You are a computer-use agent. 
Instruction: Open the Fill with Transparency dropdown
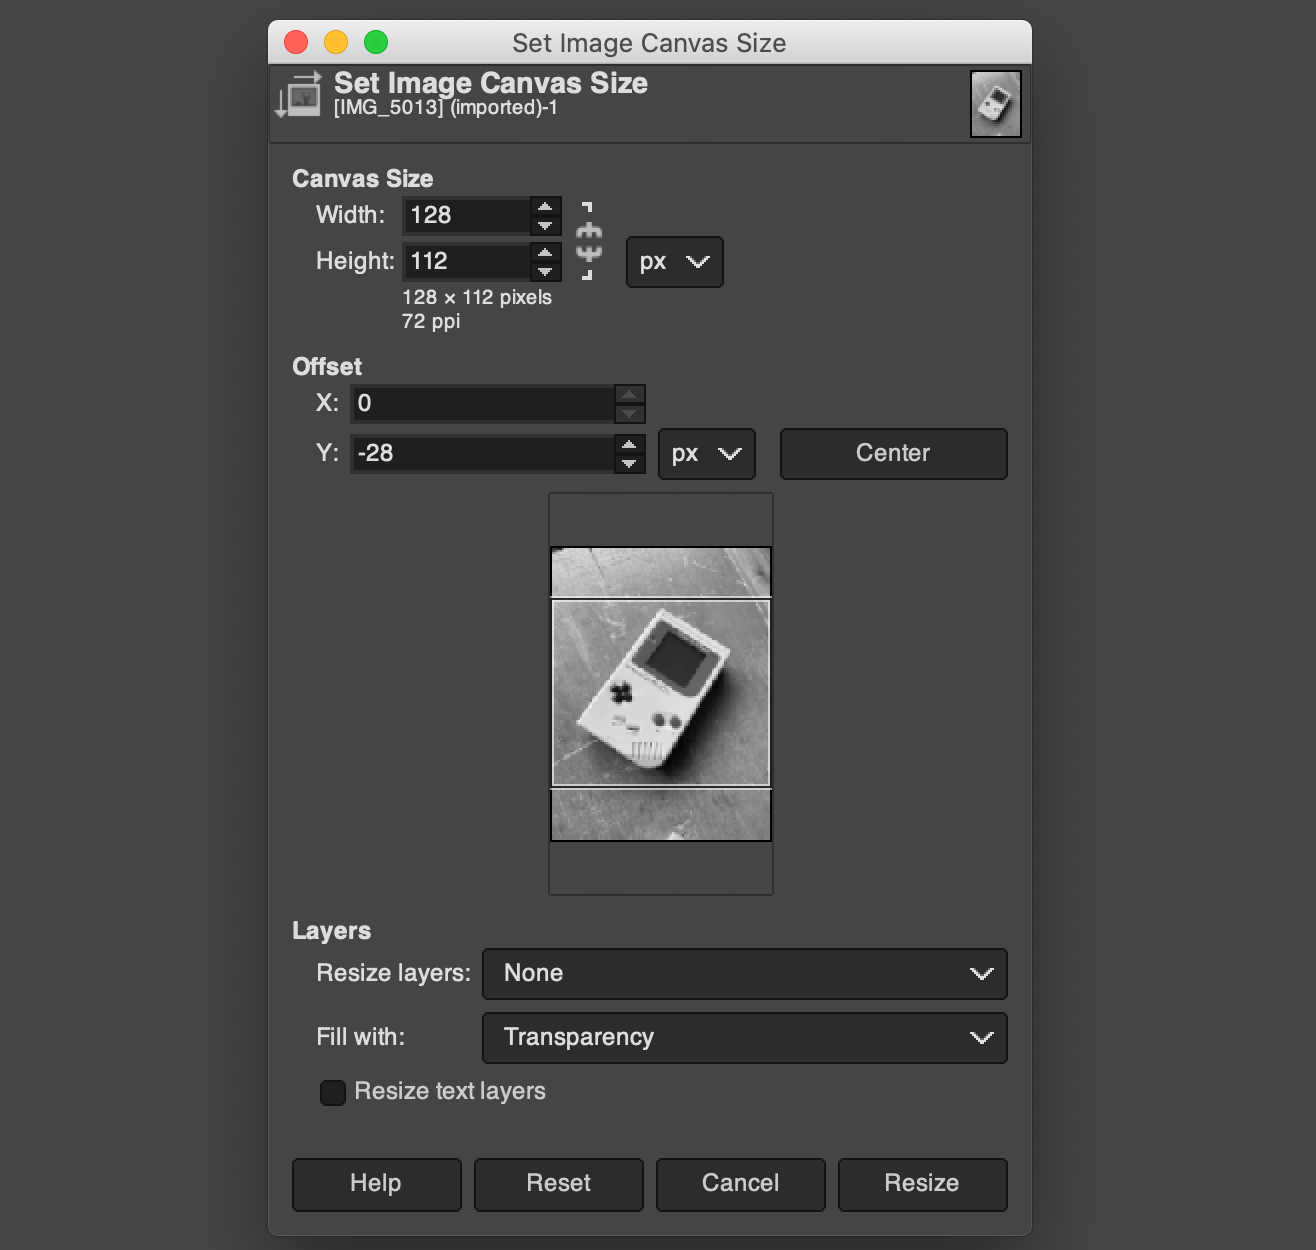[744, 1038]
